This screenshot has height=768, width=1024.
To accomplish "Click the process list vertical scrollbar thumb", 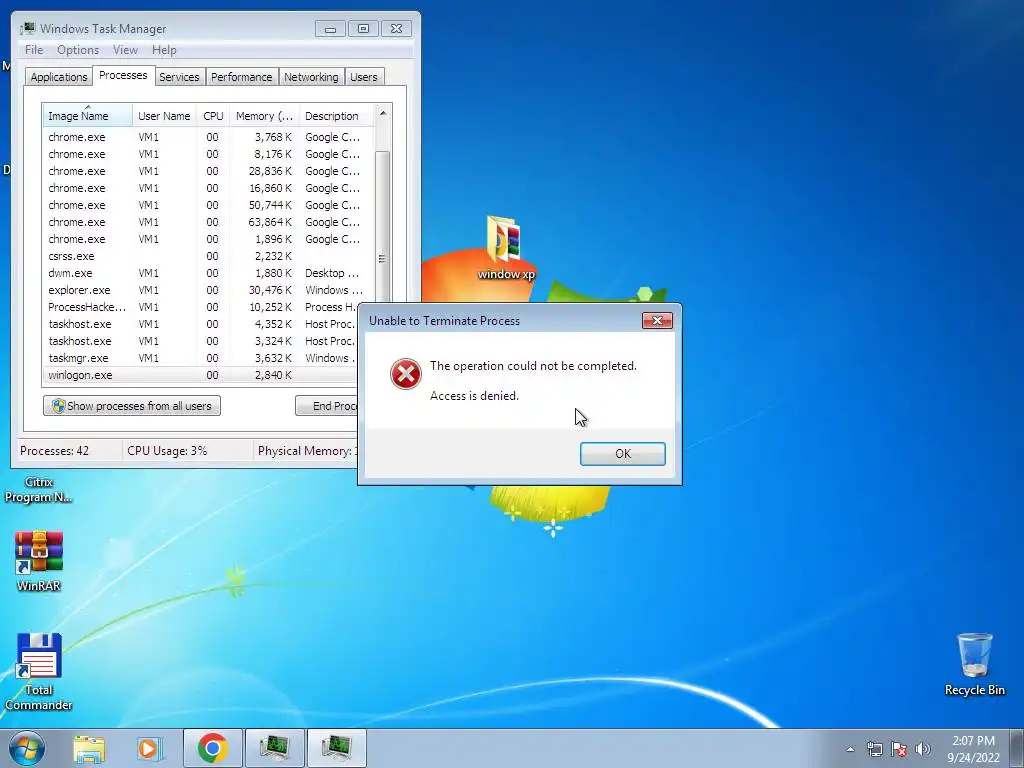I will [383, 227].
